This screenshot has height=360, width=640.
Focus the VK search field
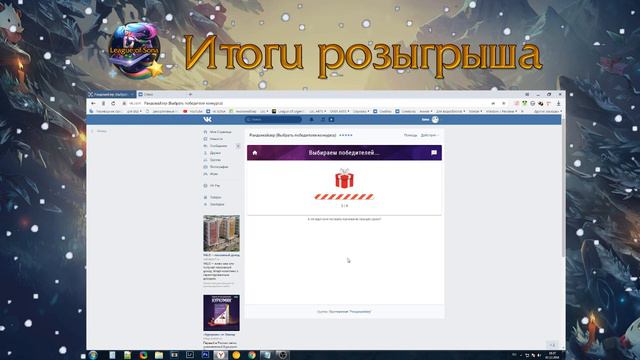[x=273, y=120]
